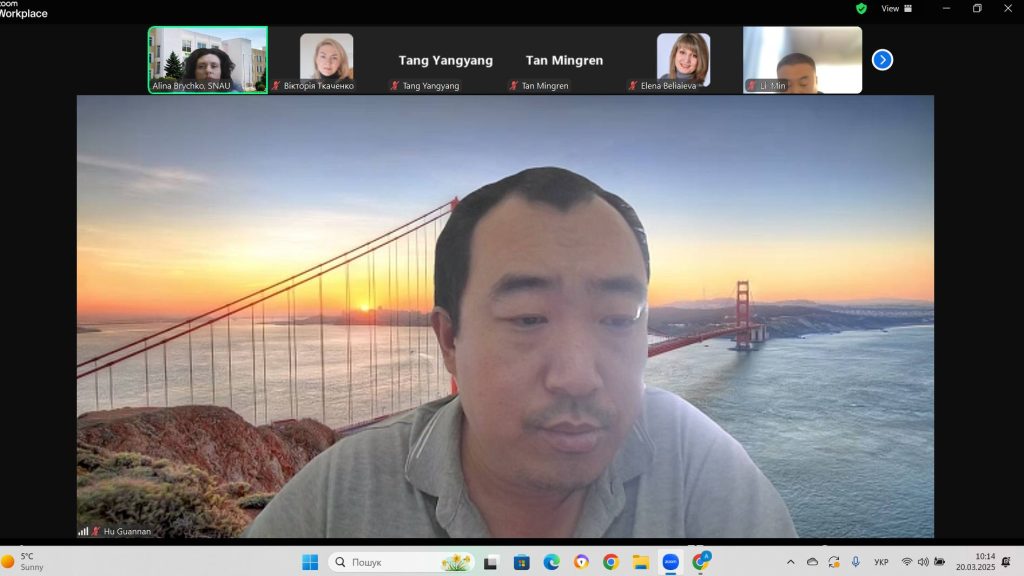Open Microsoft Store from the taskbar
This screenshot has width=1024, height=576.
(521, 562)
